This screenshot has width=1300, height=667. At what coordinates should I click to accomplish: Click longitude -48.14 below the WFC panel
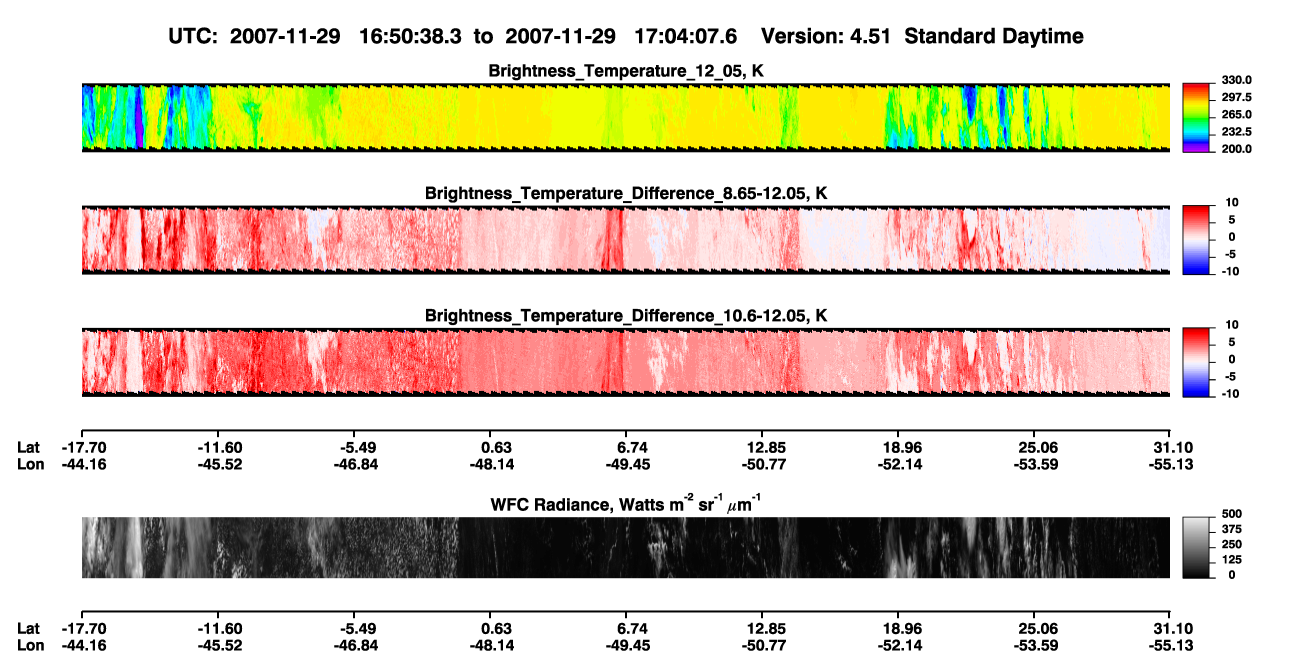492,645
